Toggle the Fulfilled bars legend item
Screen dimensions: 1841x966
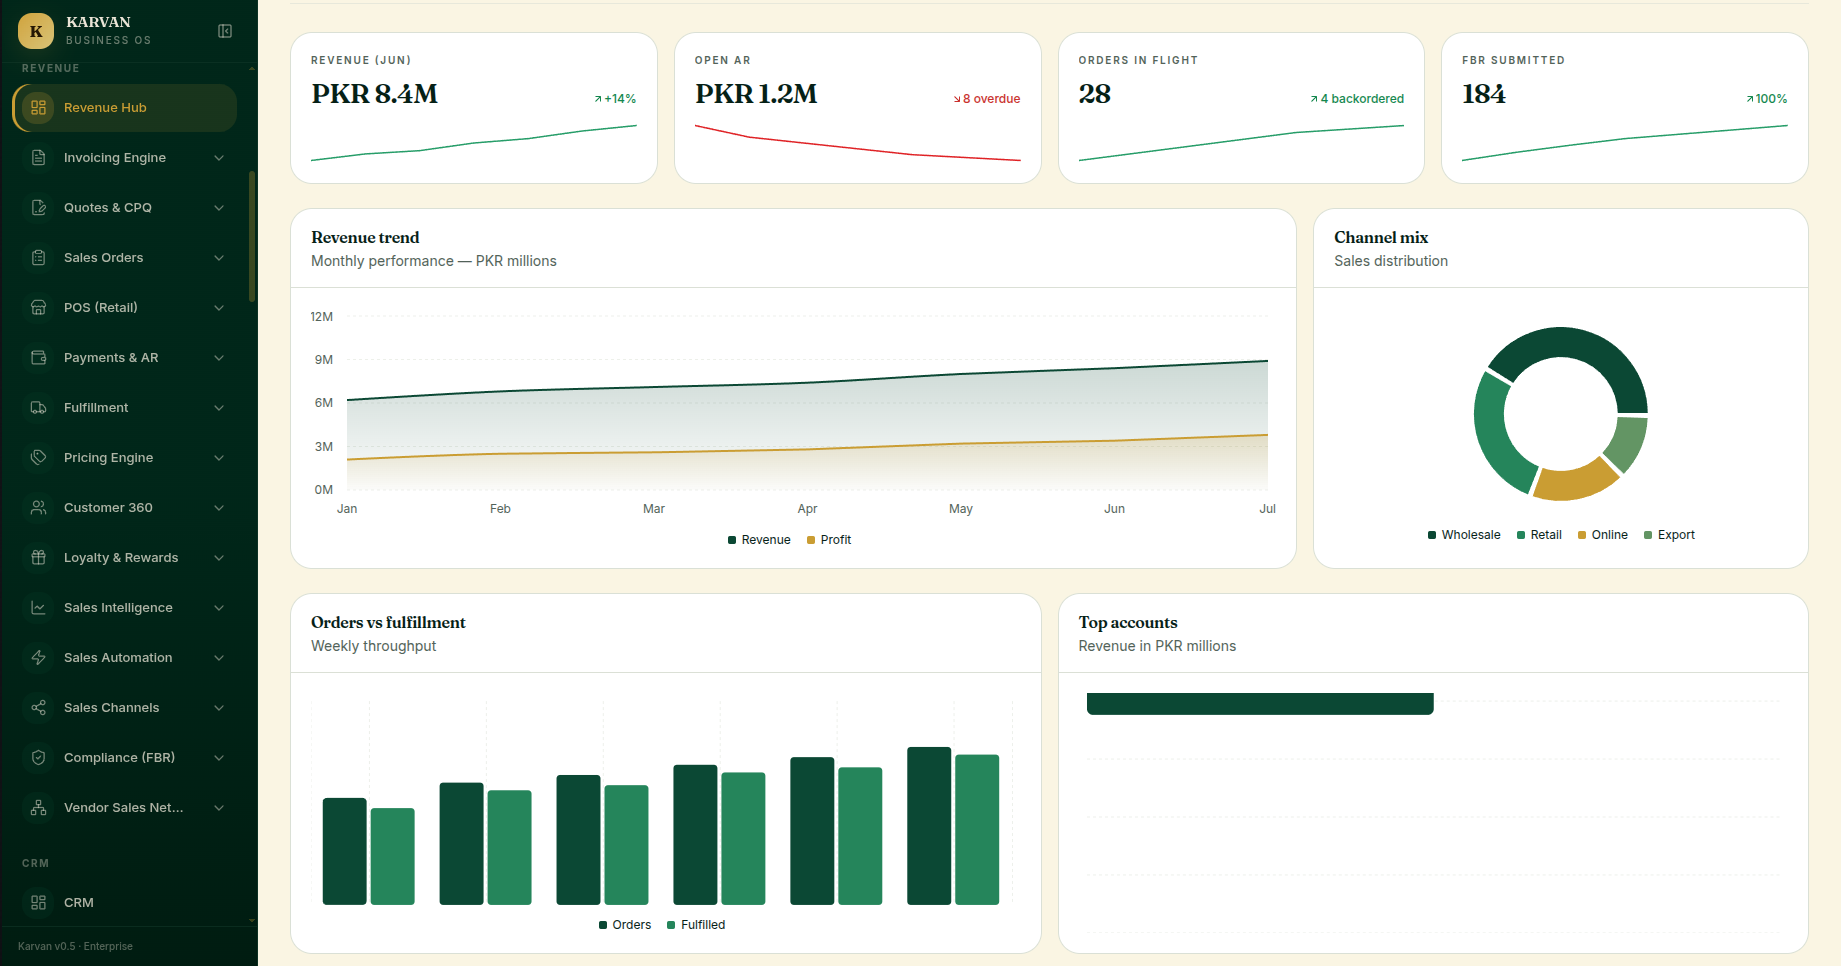point(696,925)
